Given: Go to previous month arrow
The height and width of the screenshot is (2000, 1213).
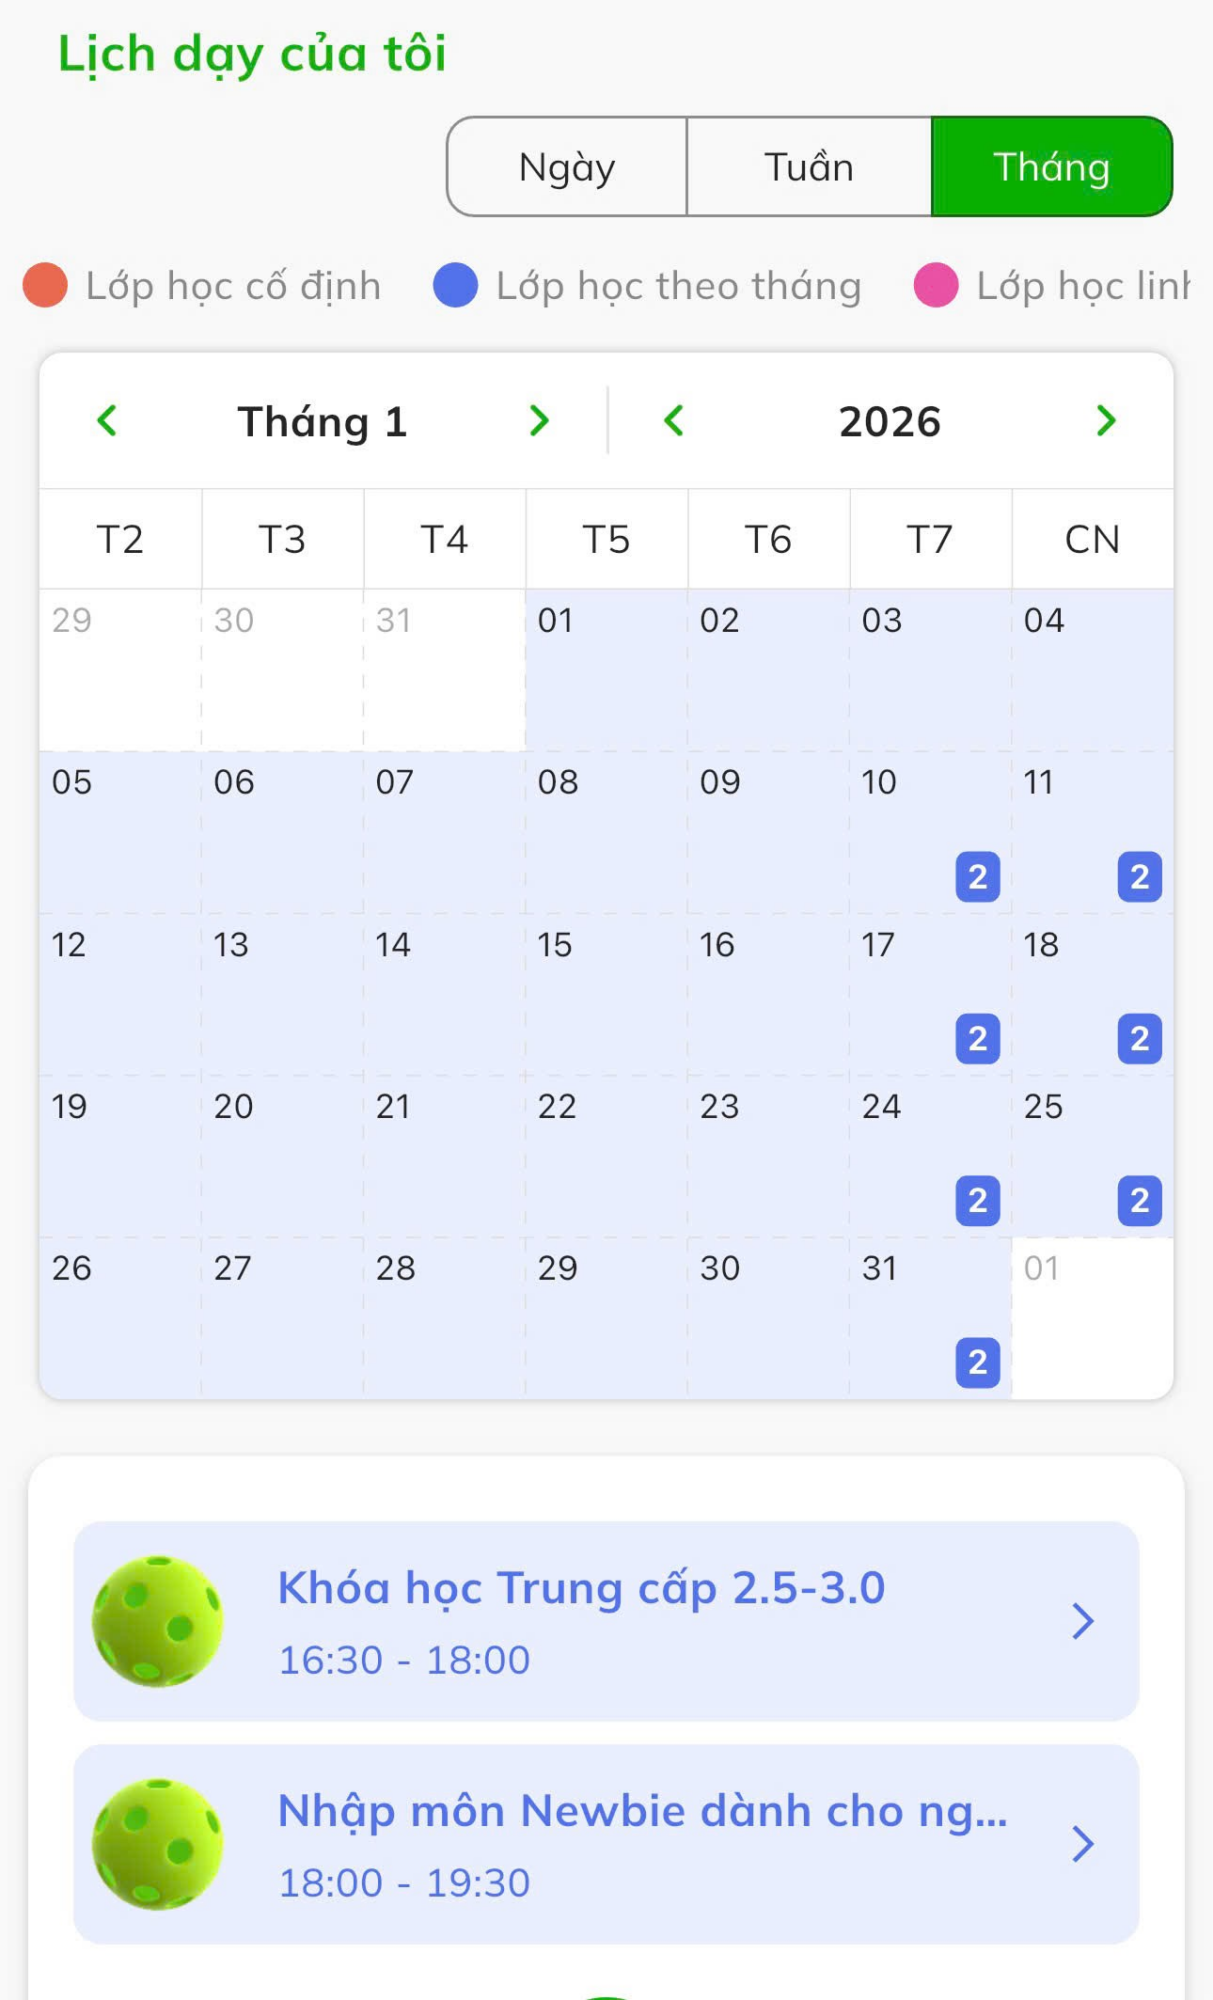Looking at the screenshot, I should [x=107, y=421].
